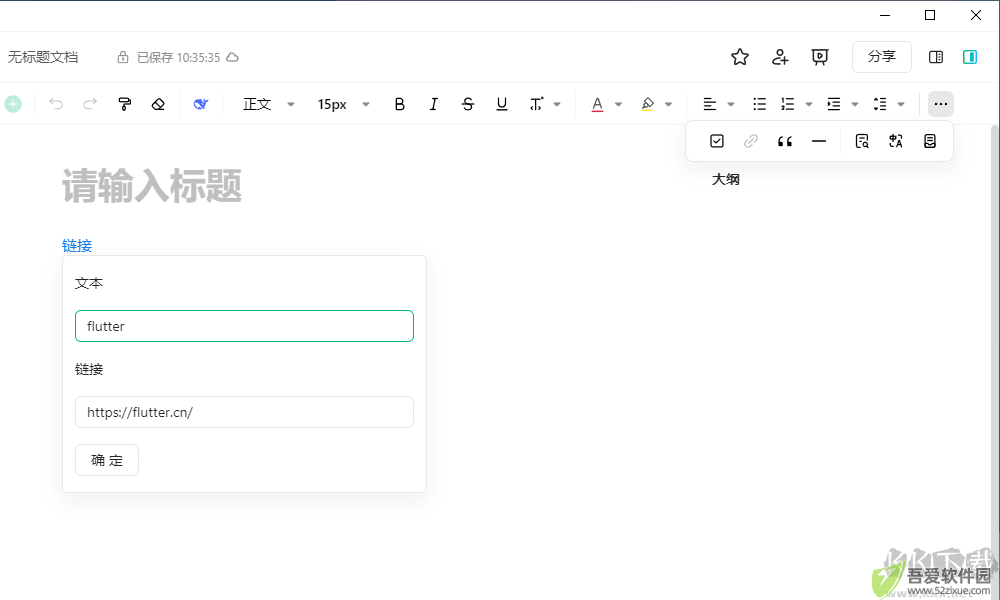Set text alignment to left
The height and width of the screenshot is (600, 1000).
710,104
